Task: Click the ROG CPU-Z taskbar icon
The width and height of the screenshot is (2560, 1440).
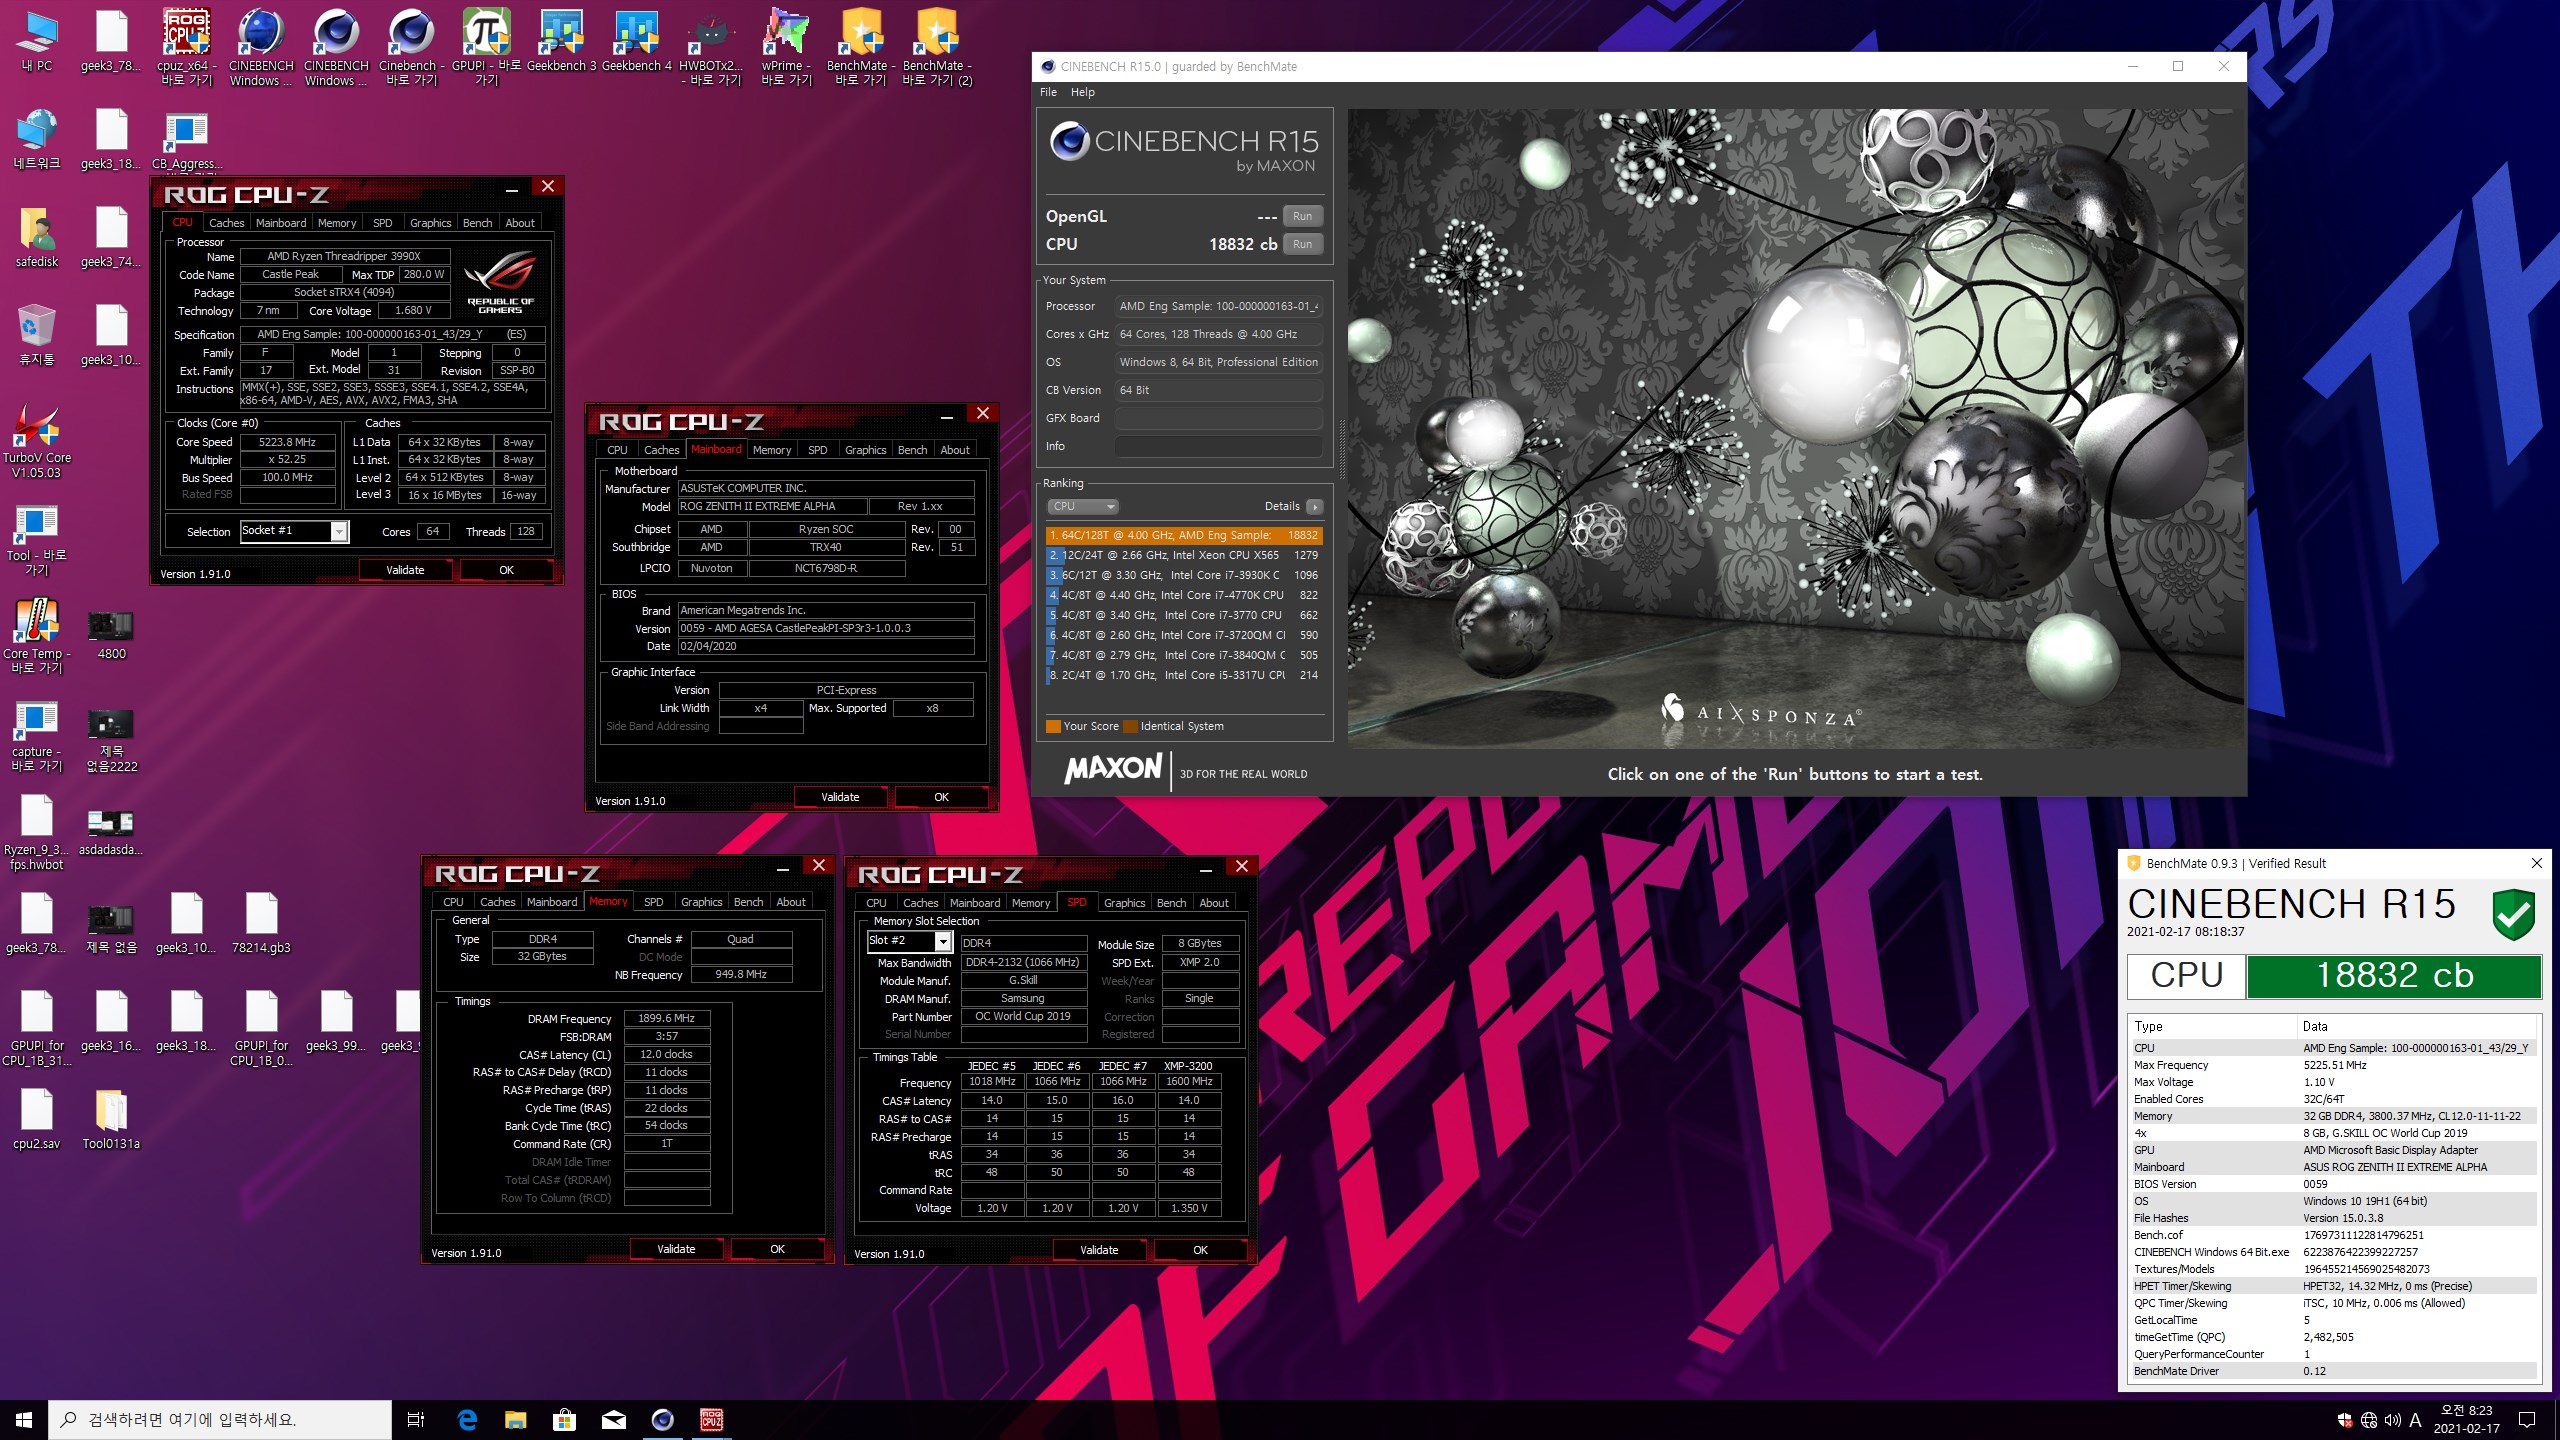Action: point(711,1419)
